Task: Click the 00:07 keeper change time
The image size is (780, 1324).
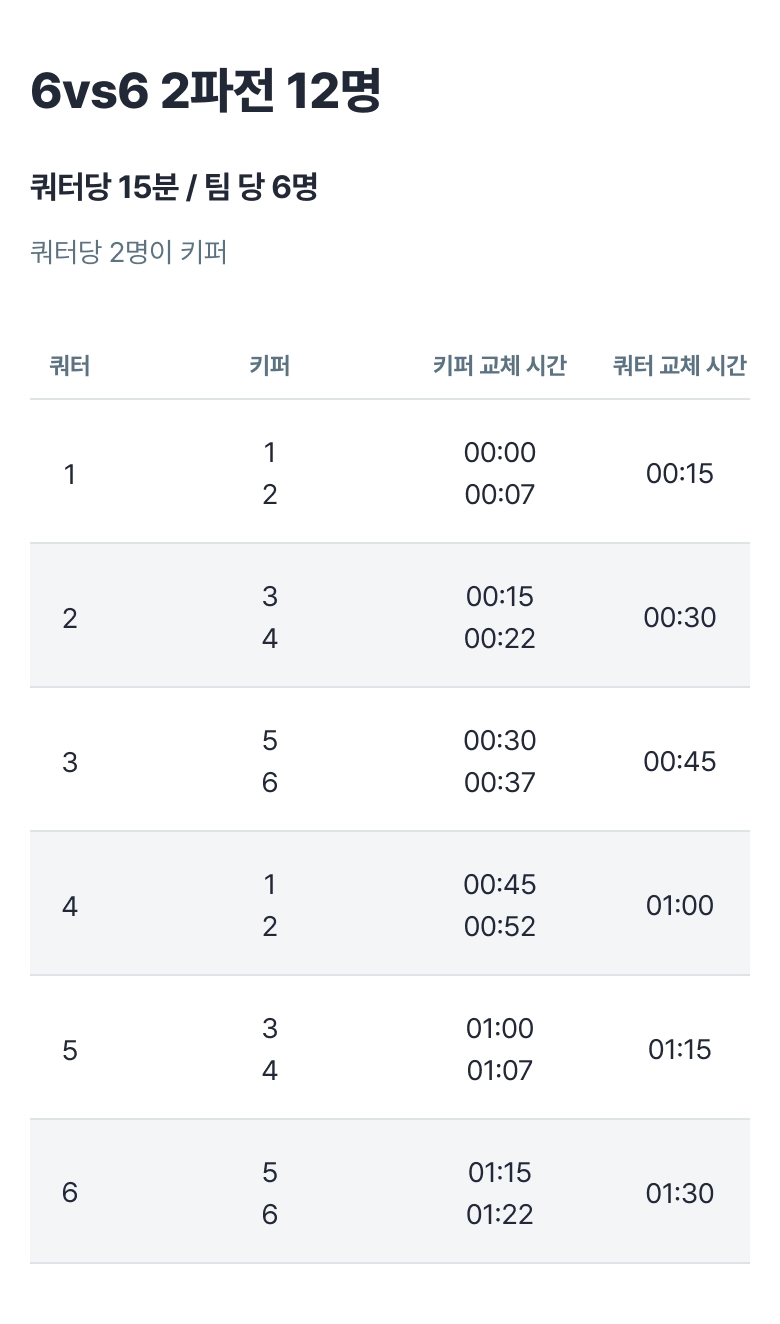Action: tap(499, 495)
